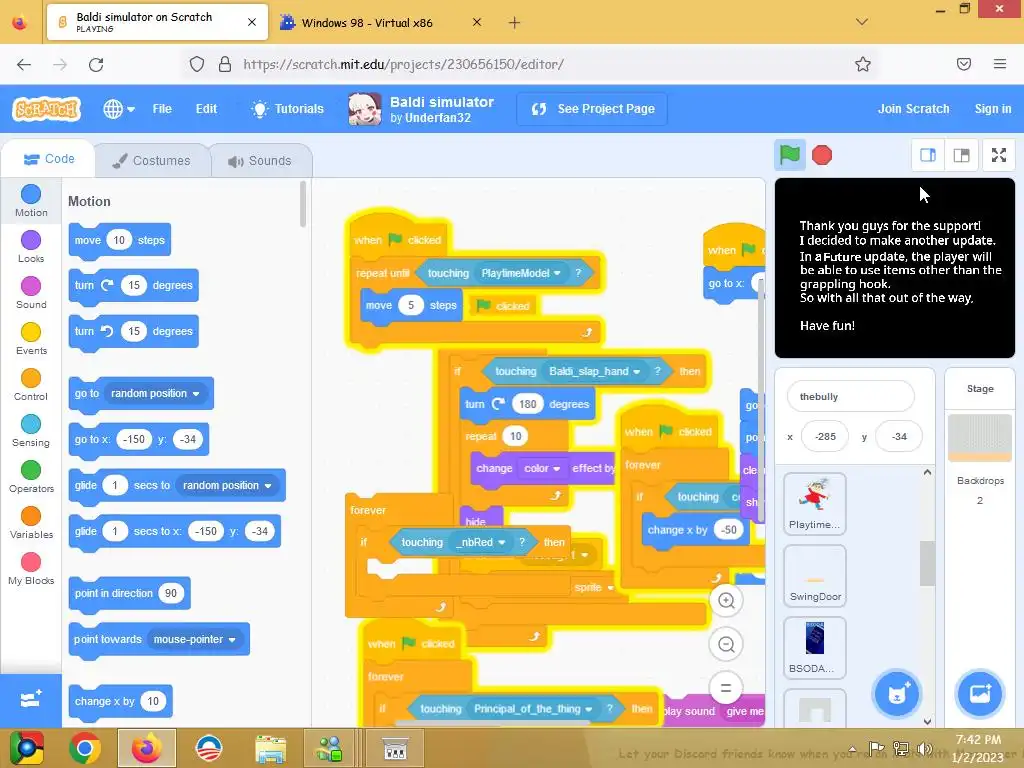Enter full screen stage mode
Image resolution: width=1024 pixels, height=768 pixels.
tap(999, 155)
